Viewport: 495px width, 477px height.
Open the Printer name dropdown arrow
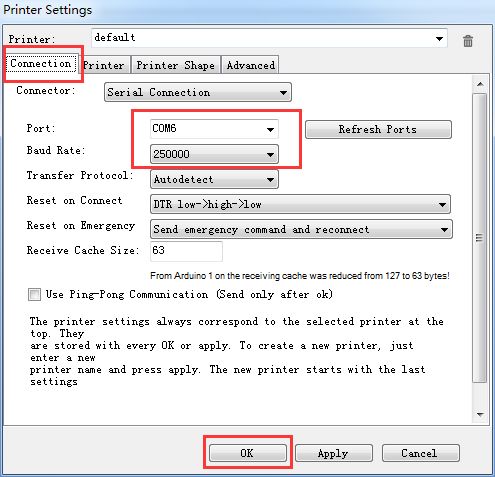click(x=439, y=39)
